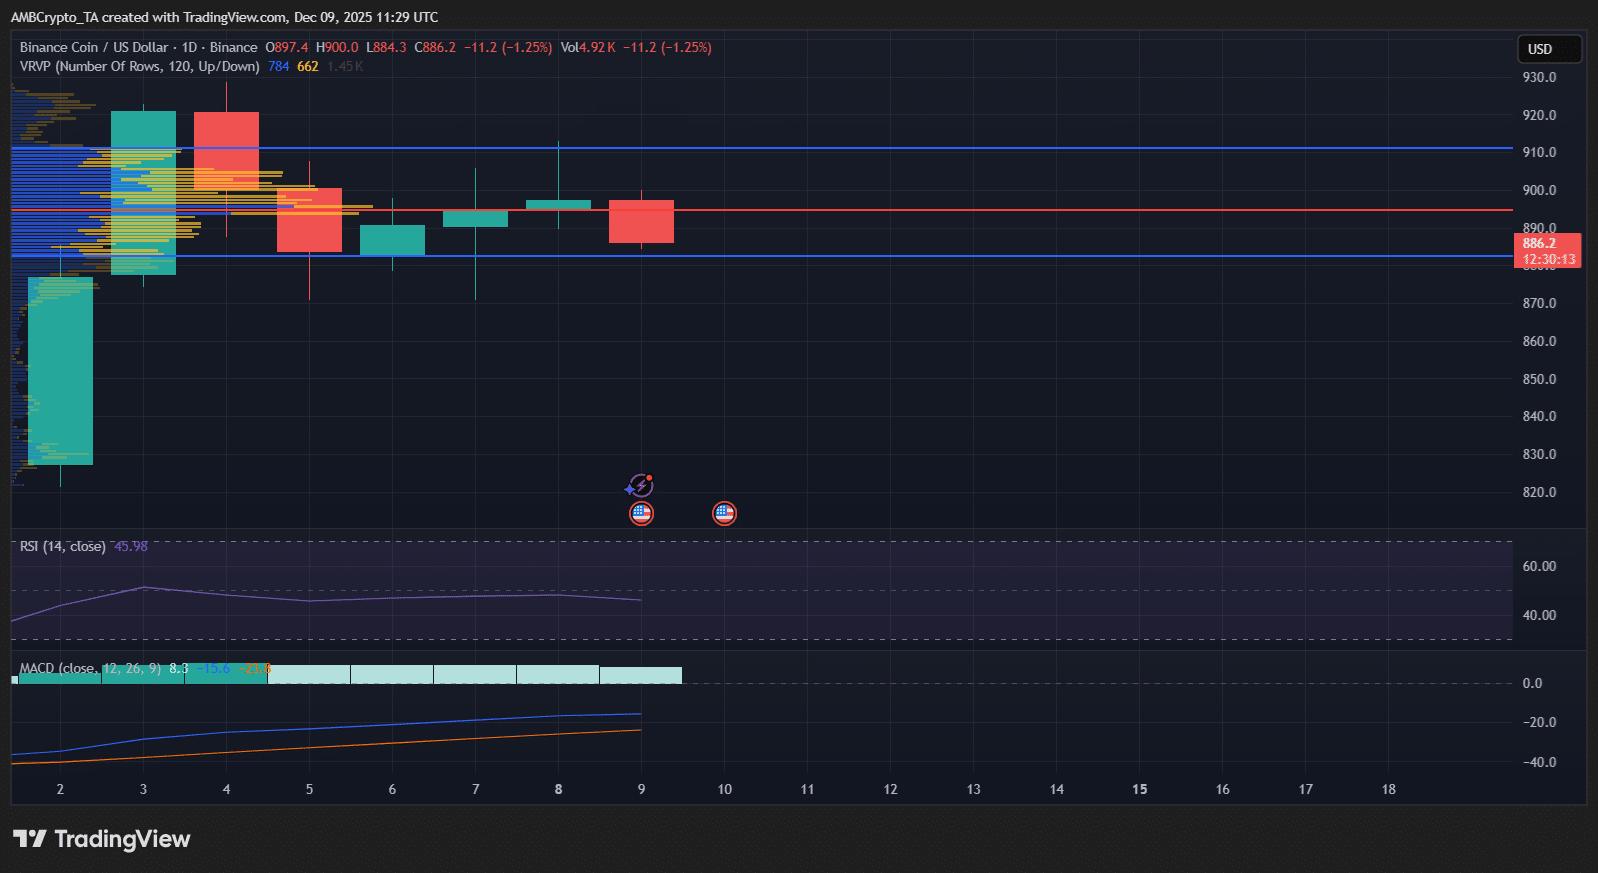The width and height of the screenshot is (1598, 873).
Task: Select the lower blue horizontal line near 883
Action: [x=900, y=256]
